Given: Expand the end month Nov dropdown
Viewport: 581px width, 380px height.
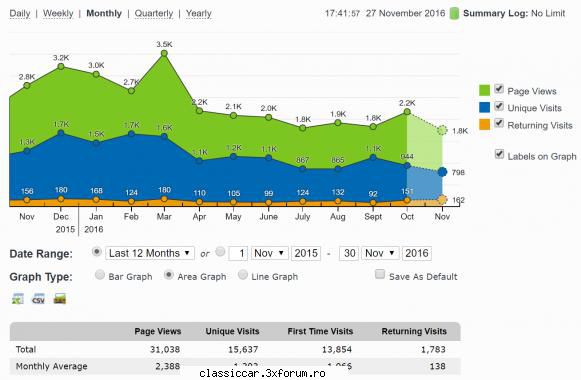Looking at the screenshot, I should point(380,253).
